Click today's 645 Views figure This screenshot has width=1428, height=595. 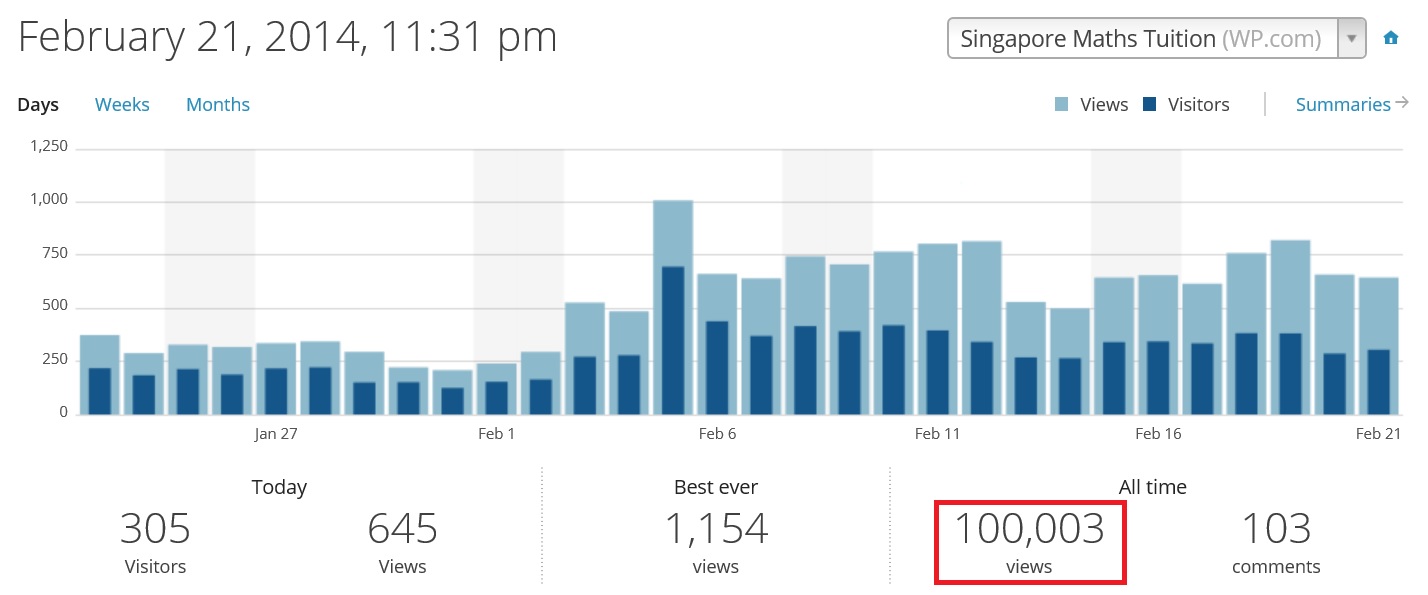click(x=402, y=529)
